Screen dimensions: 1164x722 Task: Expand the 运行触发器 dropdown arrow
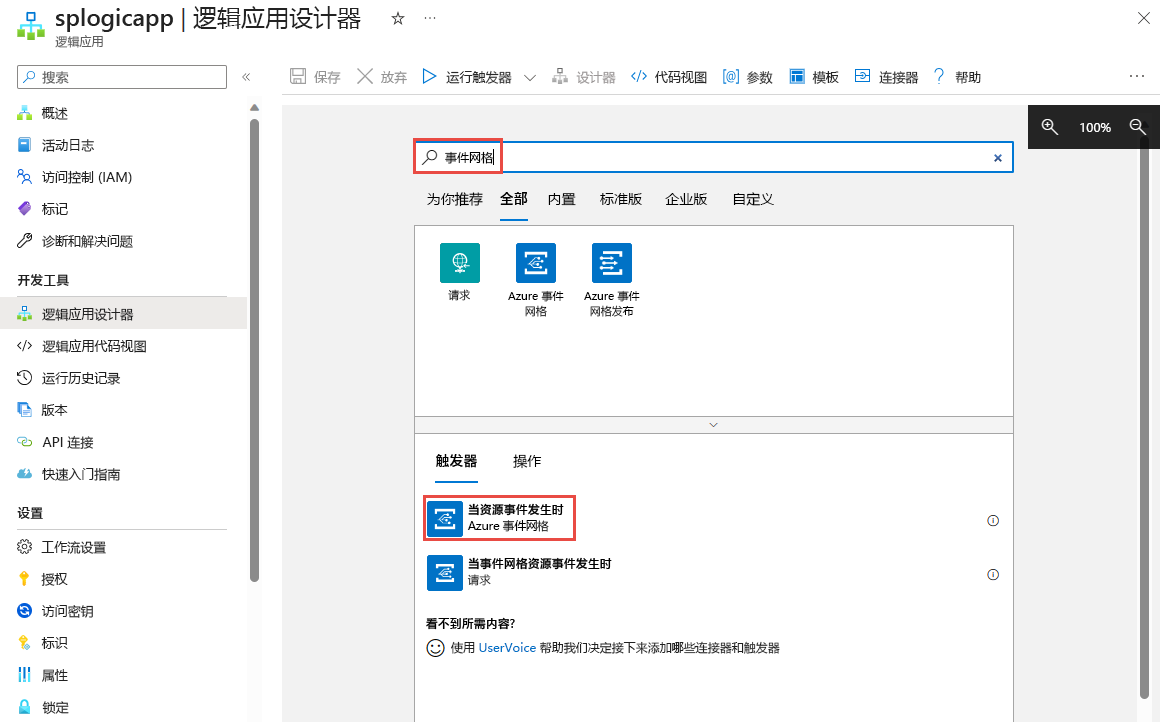(530, 76)
